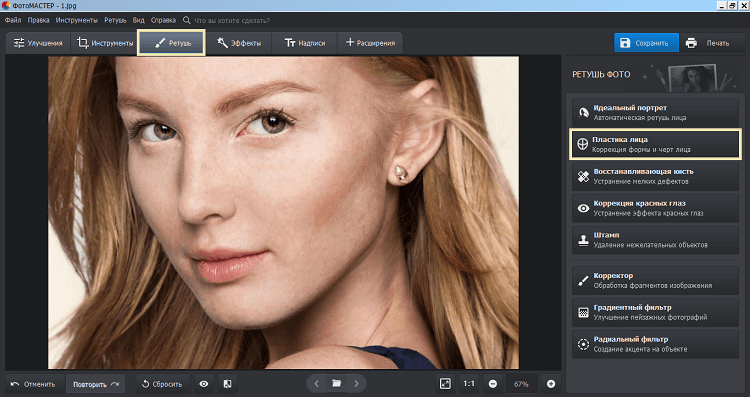Open Градиентный фильтр tool
This screenshot has width=750, height=397.
coord(655,312)
